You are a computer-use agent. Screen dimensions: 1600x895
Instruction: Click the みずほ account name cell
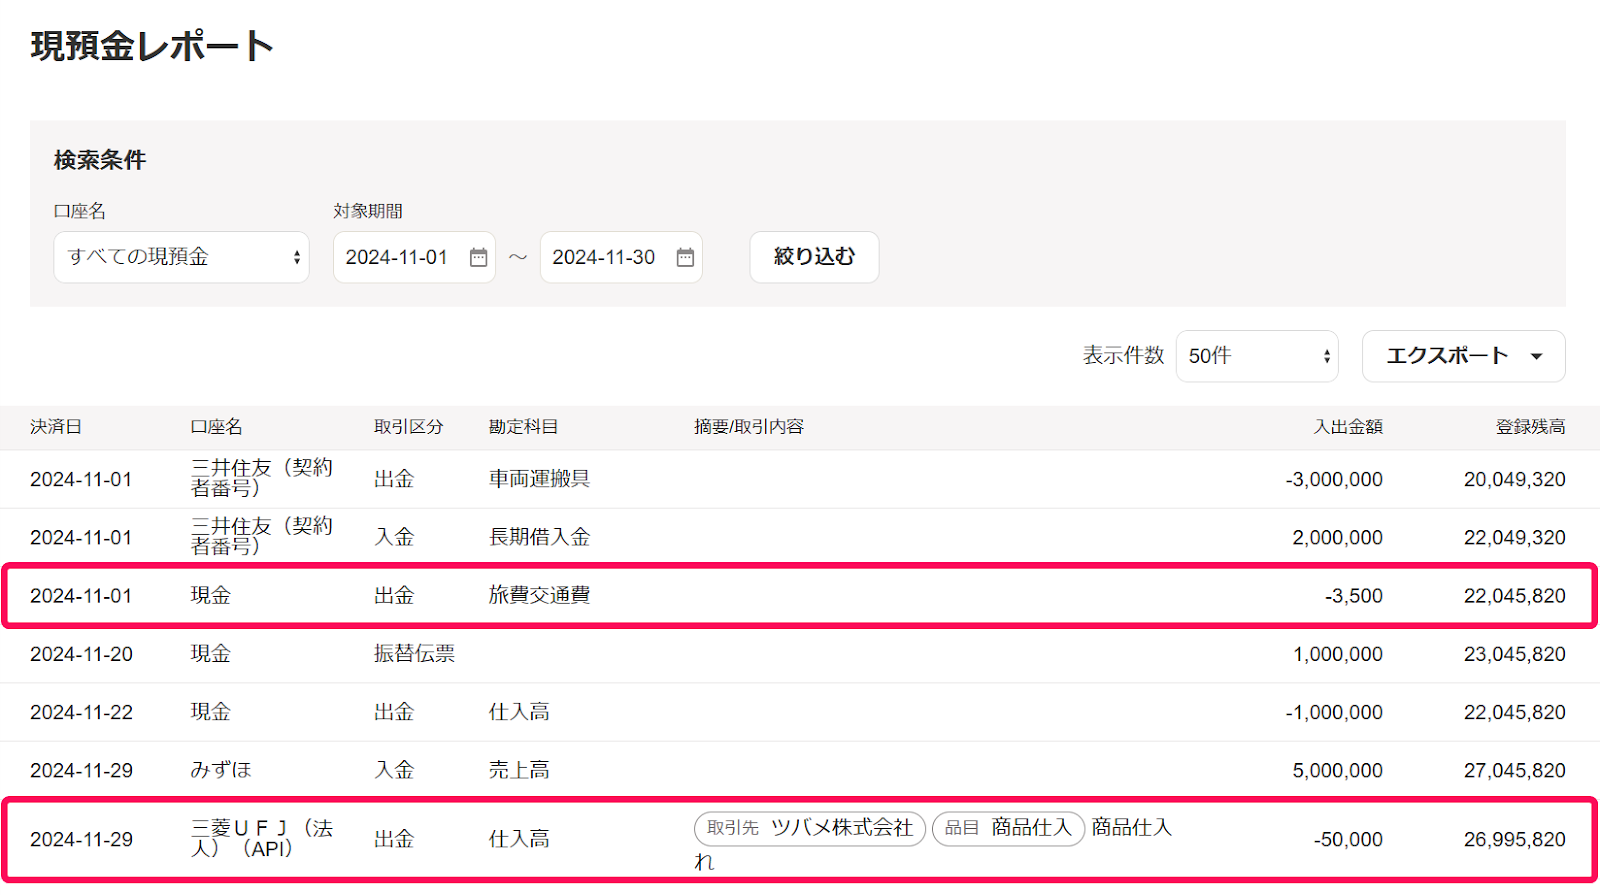pos(221,770)
